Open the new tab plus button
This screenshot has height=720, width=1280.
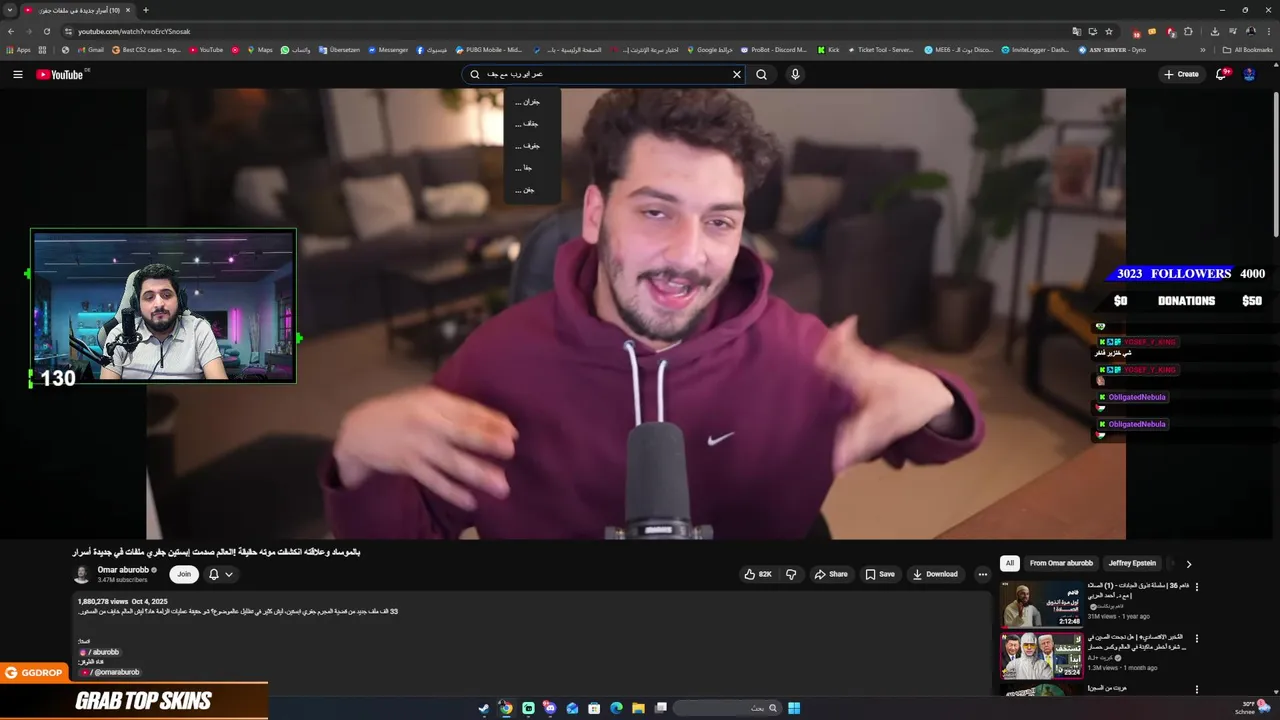tap(146, 10)
